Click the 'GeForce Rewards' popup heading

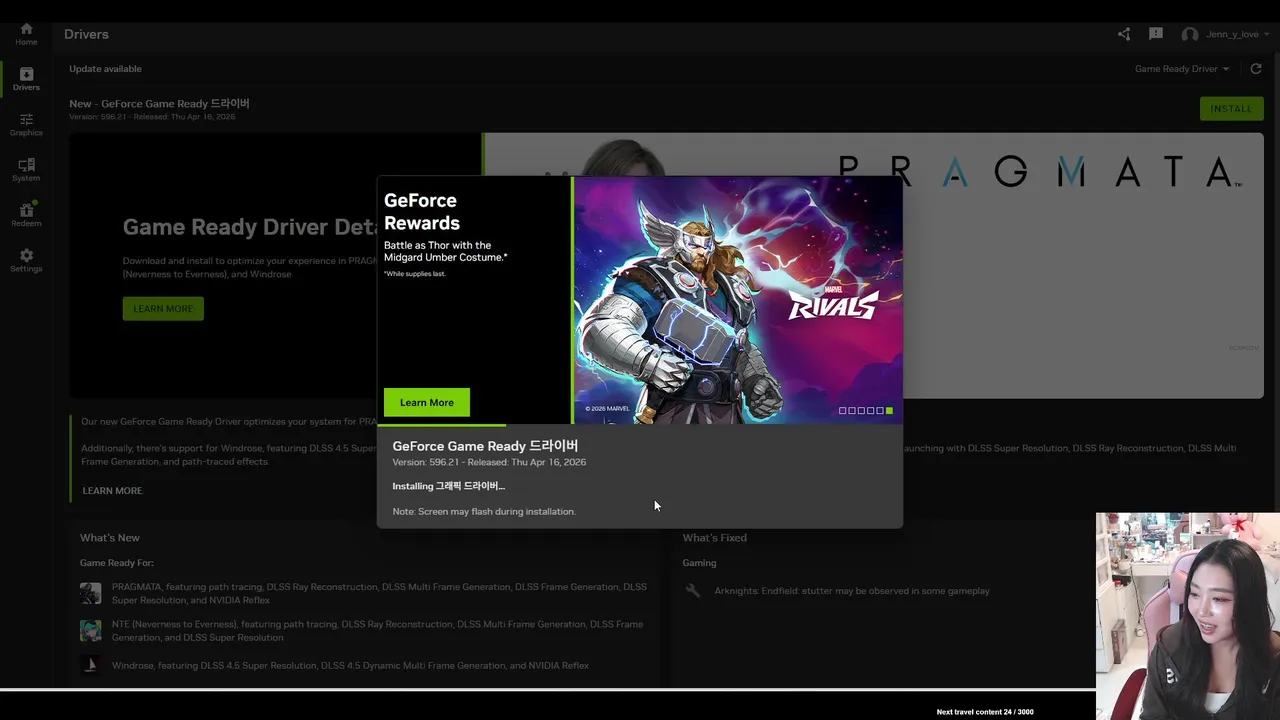pos(422,212)
